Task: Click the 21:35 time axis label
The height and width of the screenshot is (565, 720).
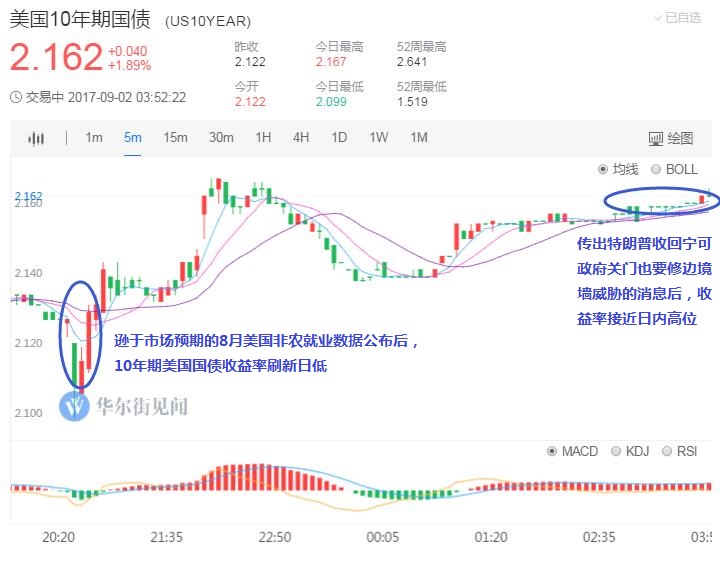Action: pos(166,537)
